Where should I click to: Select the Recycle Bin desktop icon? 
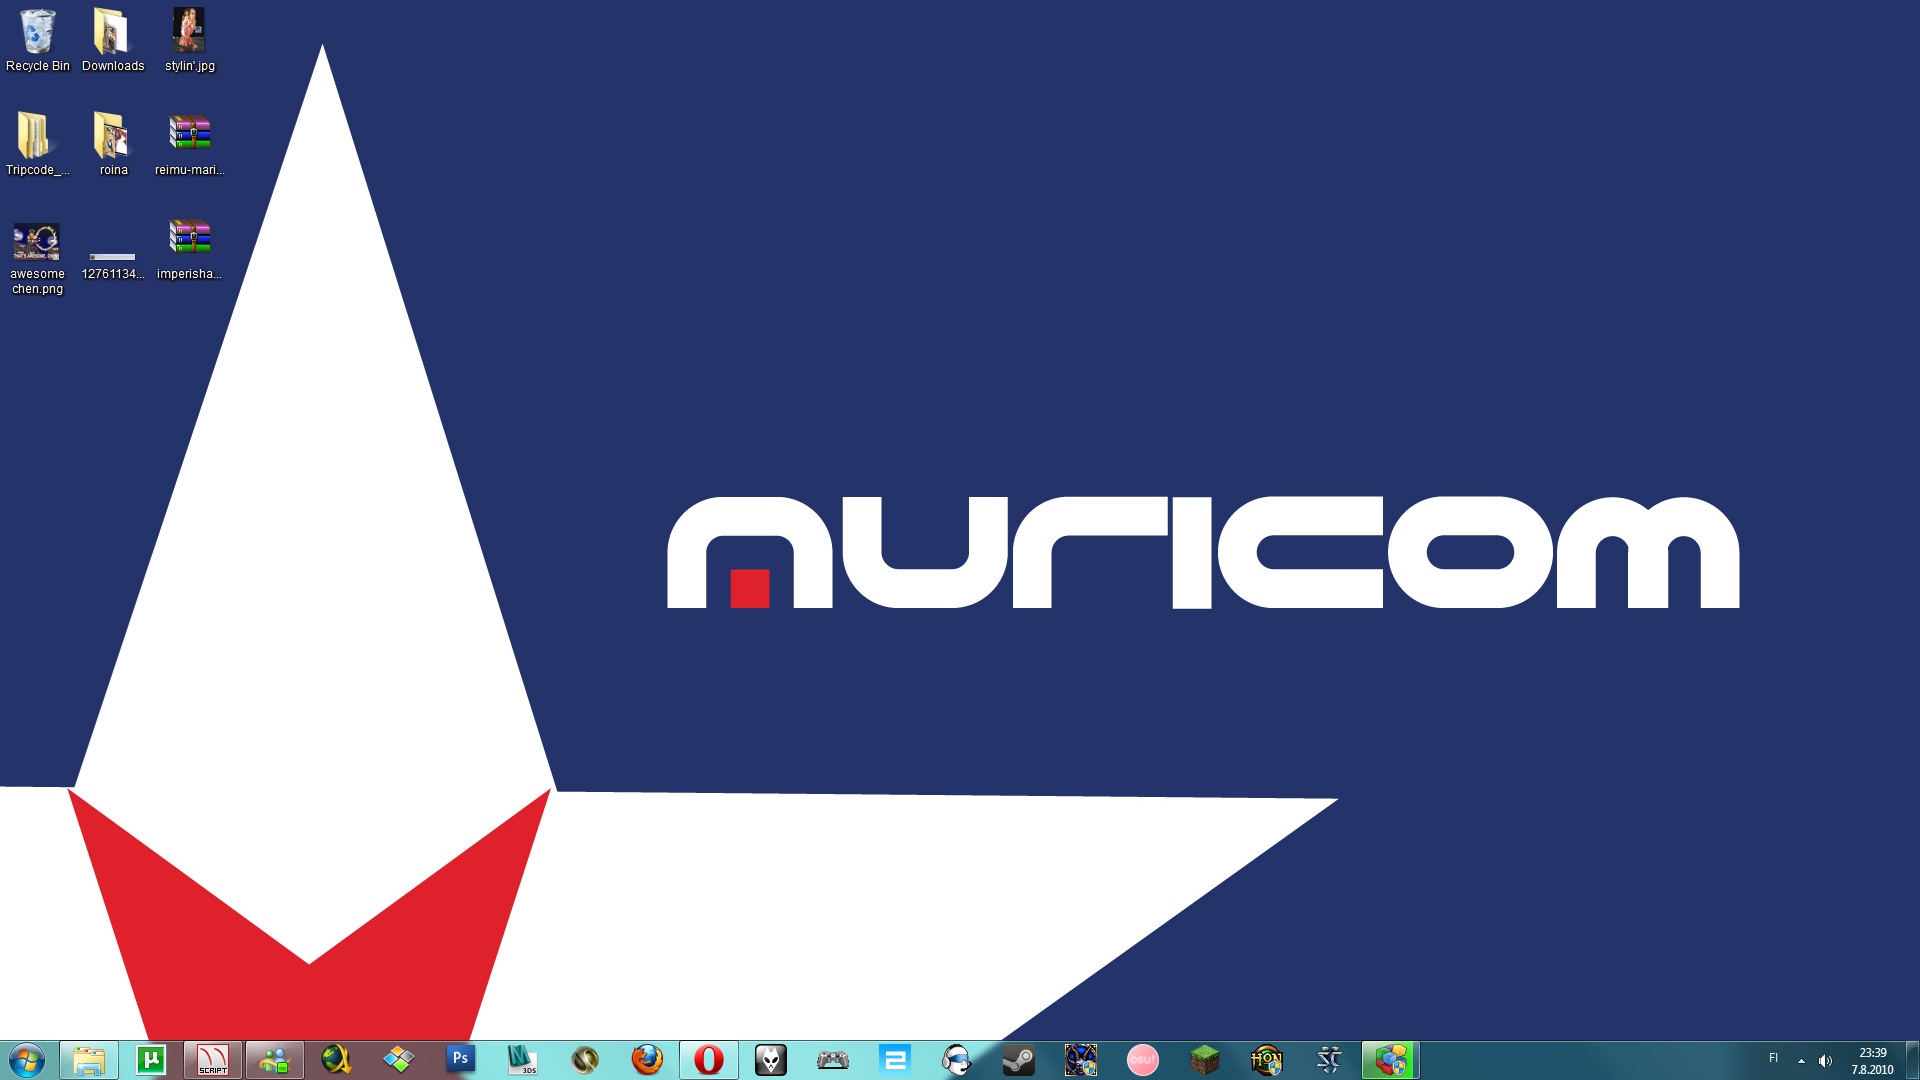pos(38,41)
